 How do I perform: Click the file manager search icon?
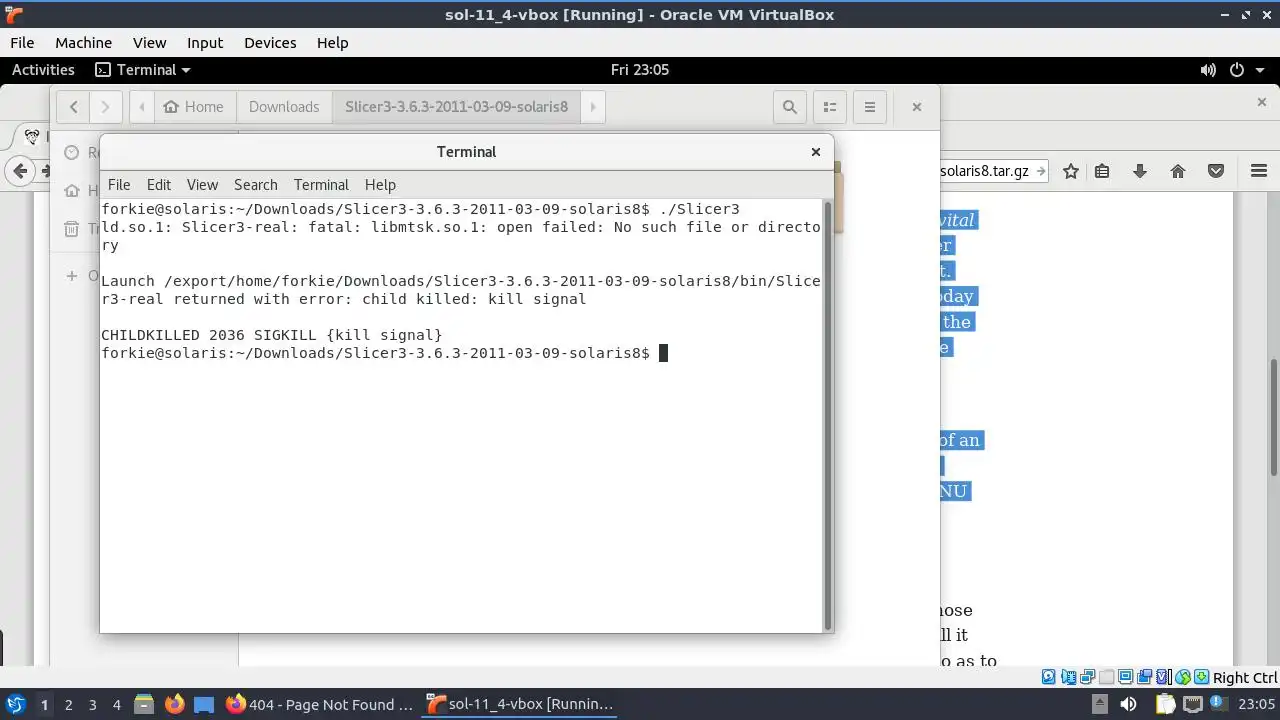[x=790, y=107]
